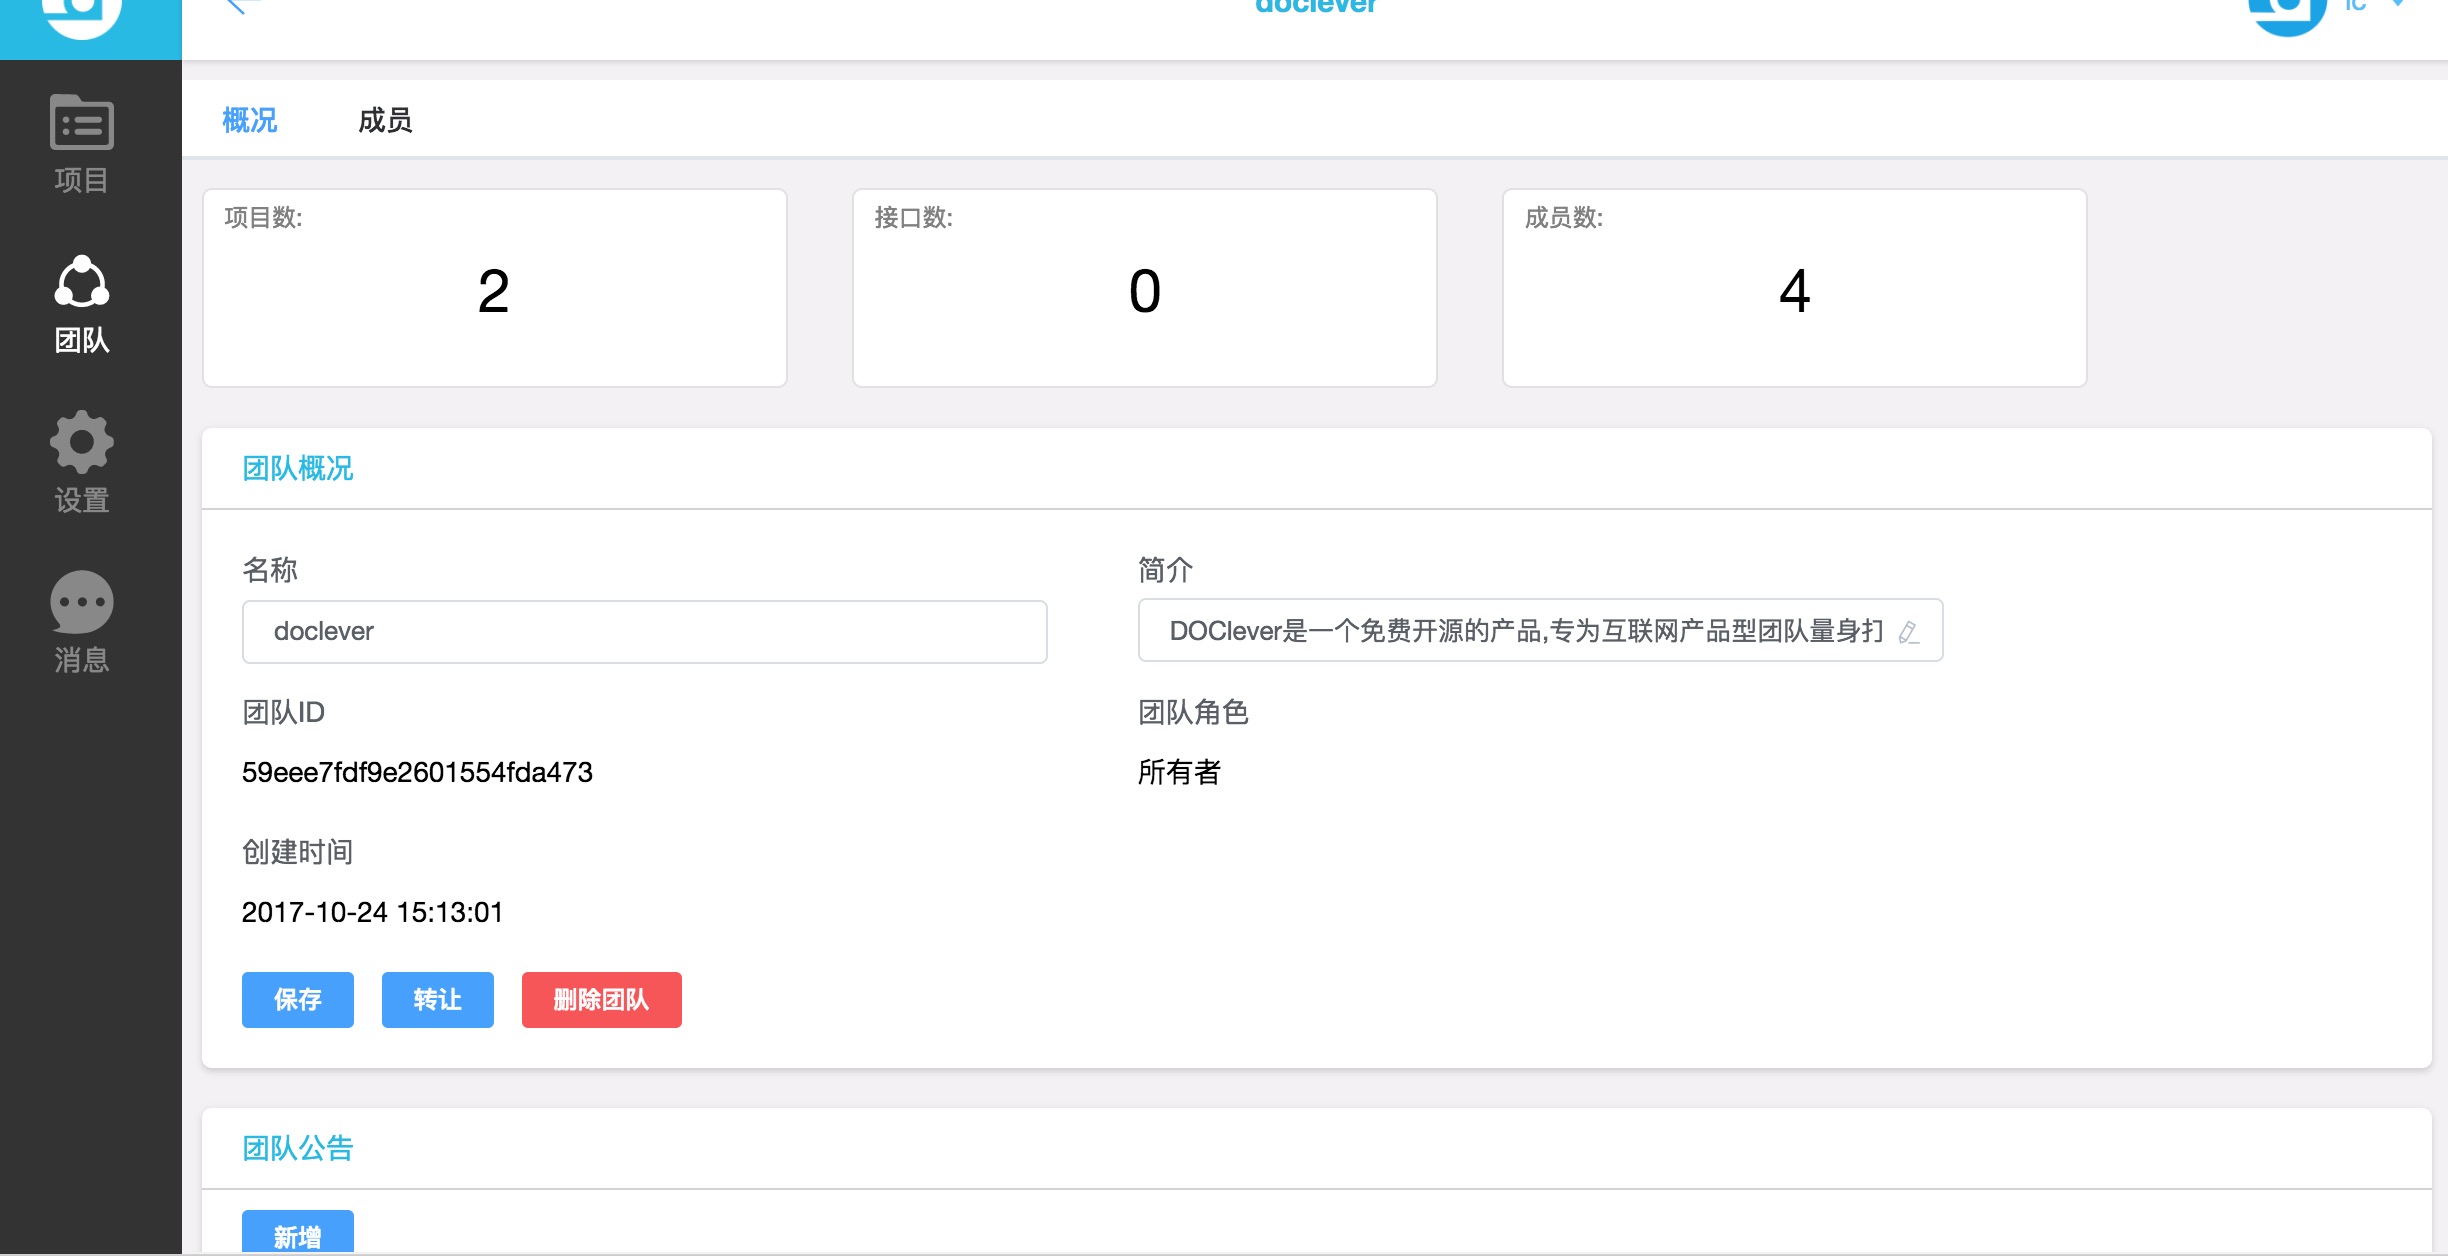The image size is (2448, 1256).
Task: Click the edit pencil in 简介 field
Action: [x=1908, y=632]
